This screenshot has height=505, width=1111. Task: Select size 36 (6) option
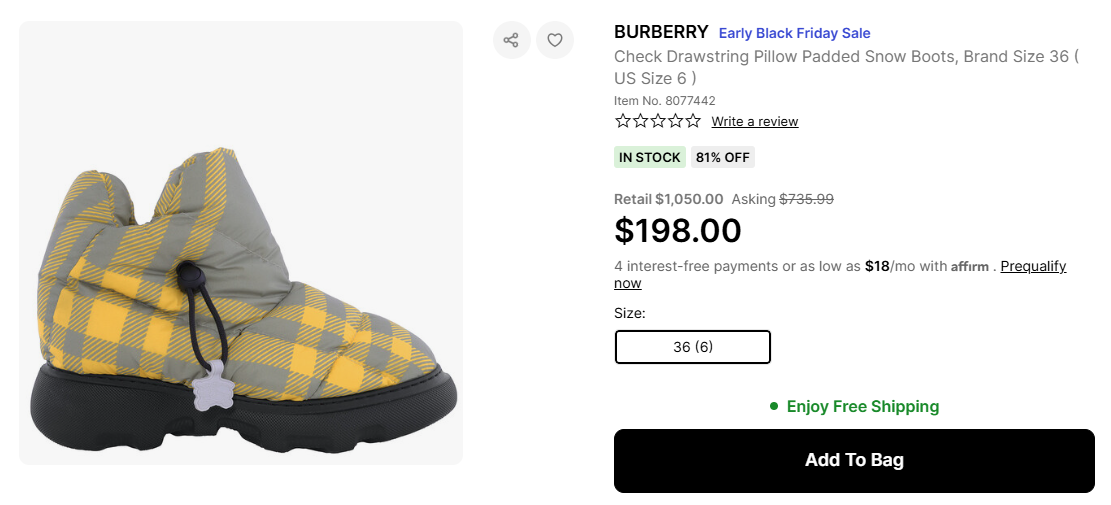[692, 347]
